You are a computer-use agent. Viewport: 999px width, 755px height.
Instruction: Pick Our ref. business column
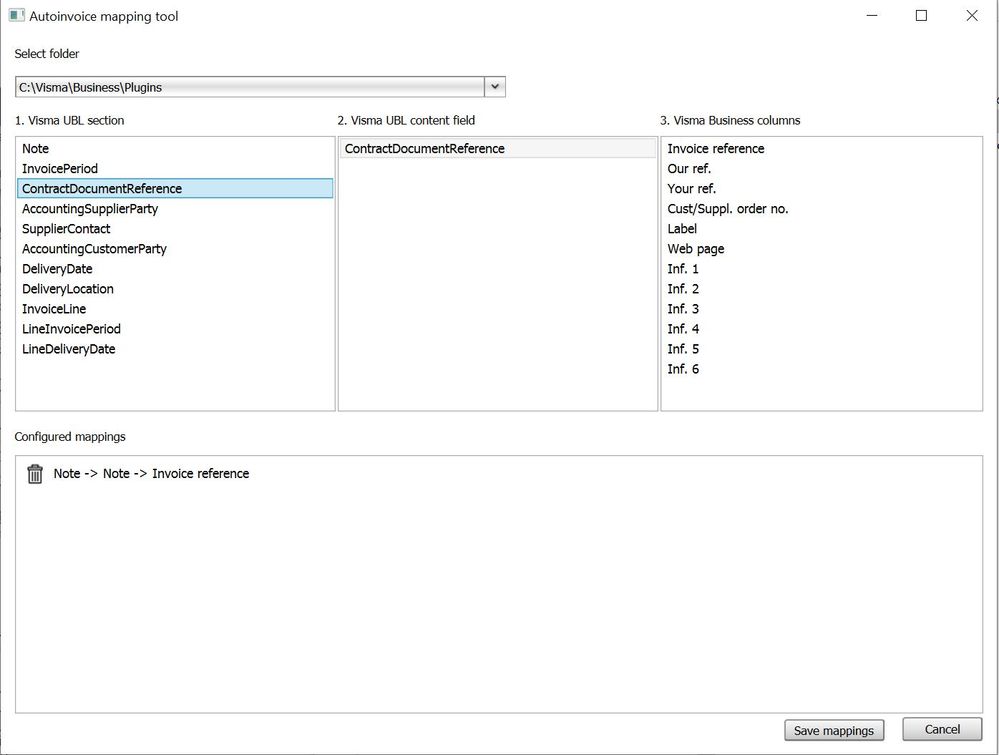[821, 168]
